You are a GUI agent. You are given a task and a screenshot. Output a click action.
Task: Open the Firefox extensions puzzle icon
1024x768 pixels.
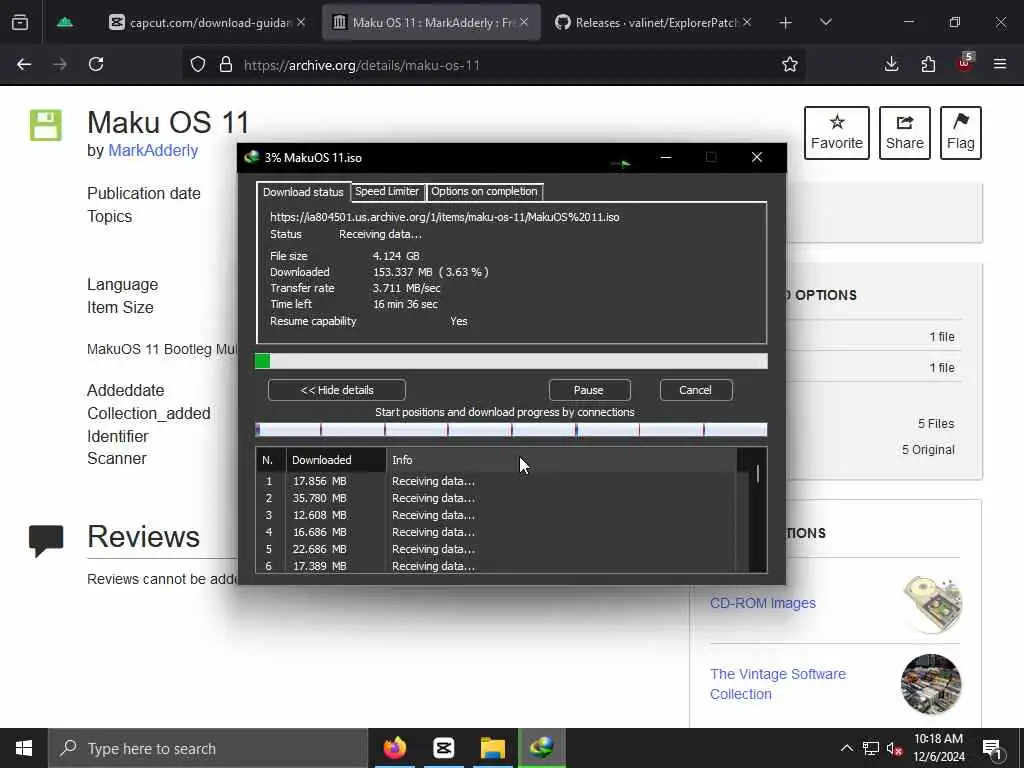(x=928, y=64)
